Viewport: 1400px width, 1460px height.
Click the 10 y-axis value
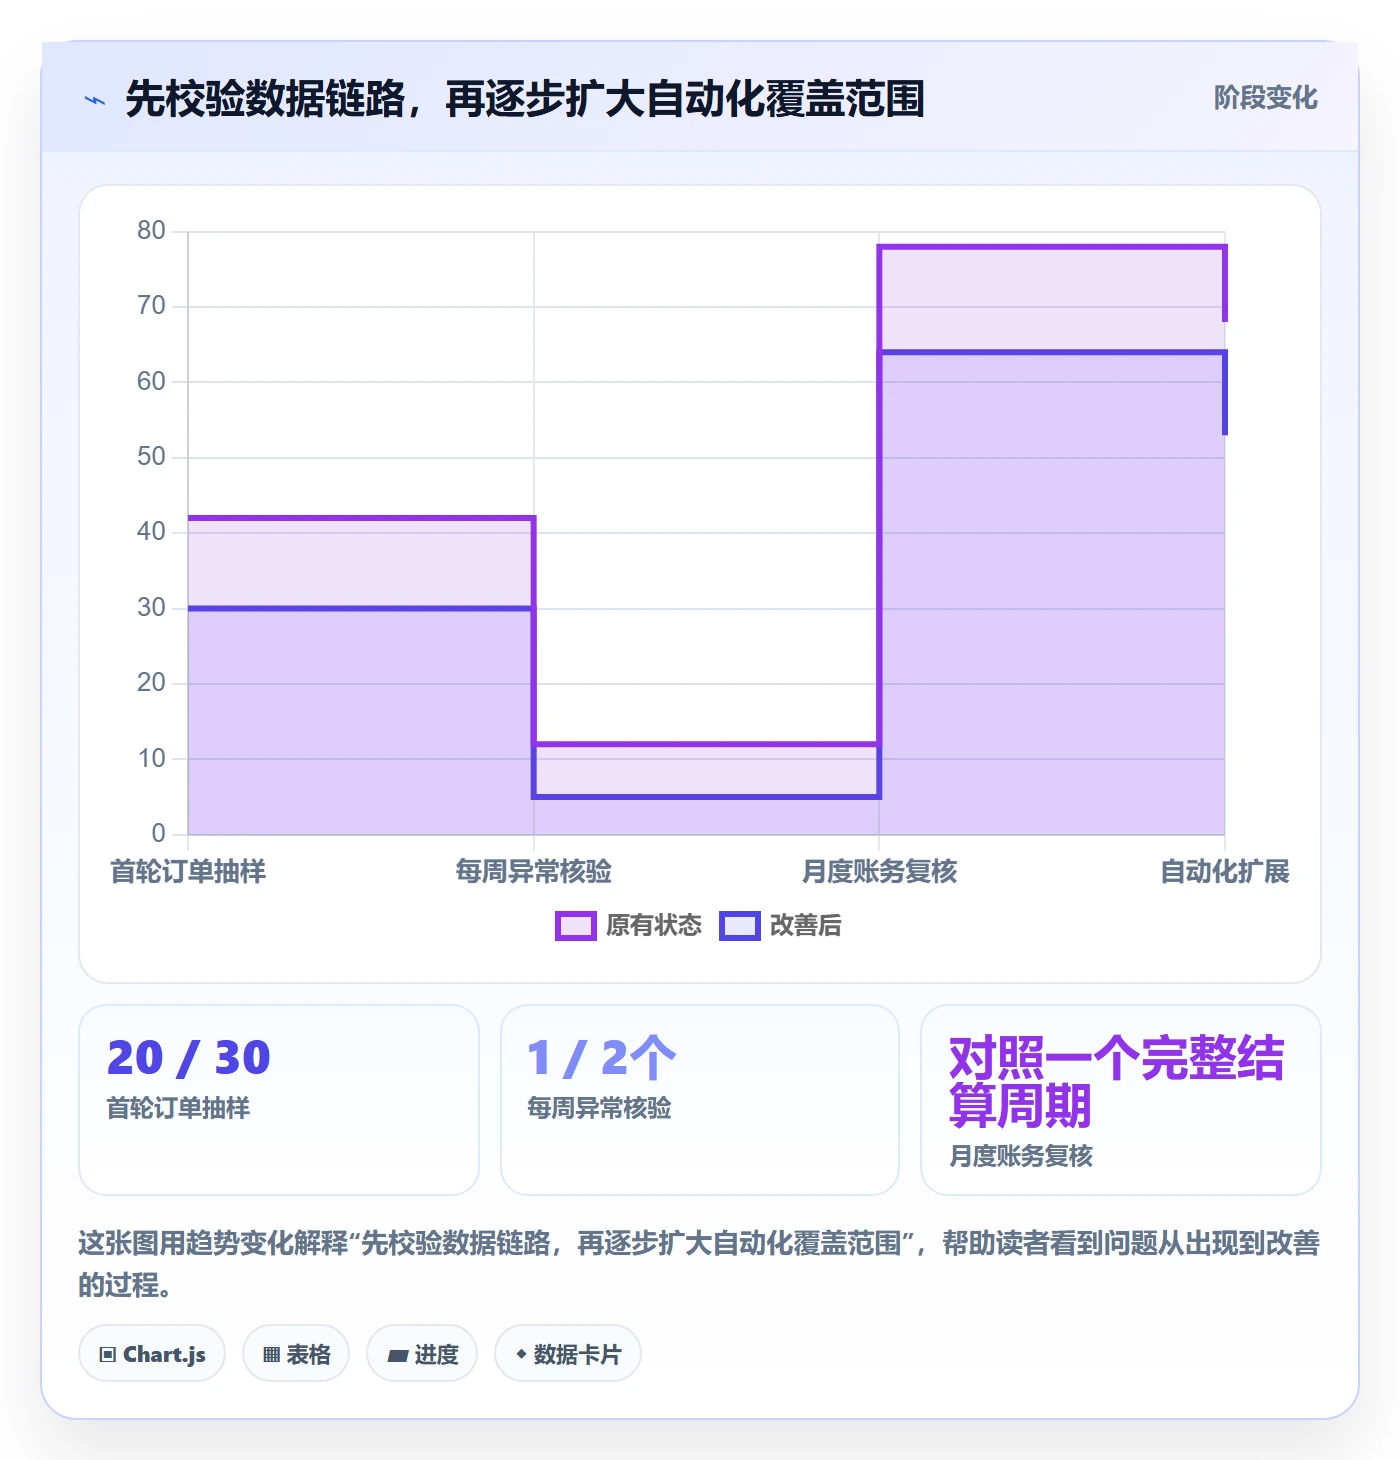pyautogui.click(x=151, y=759)
